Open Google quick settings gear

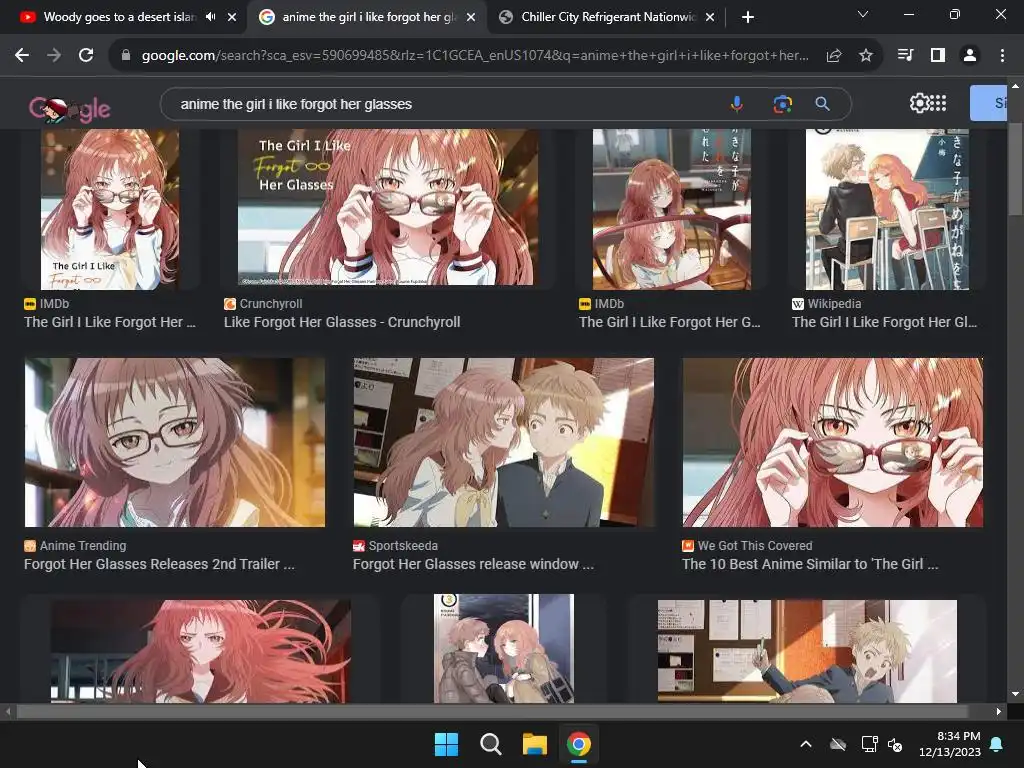(919, 103)
